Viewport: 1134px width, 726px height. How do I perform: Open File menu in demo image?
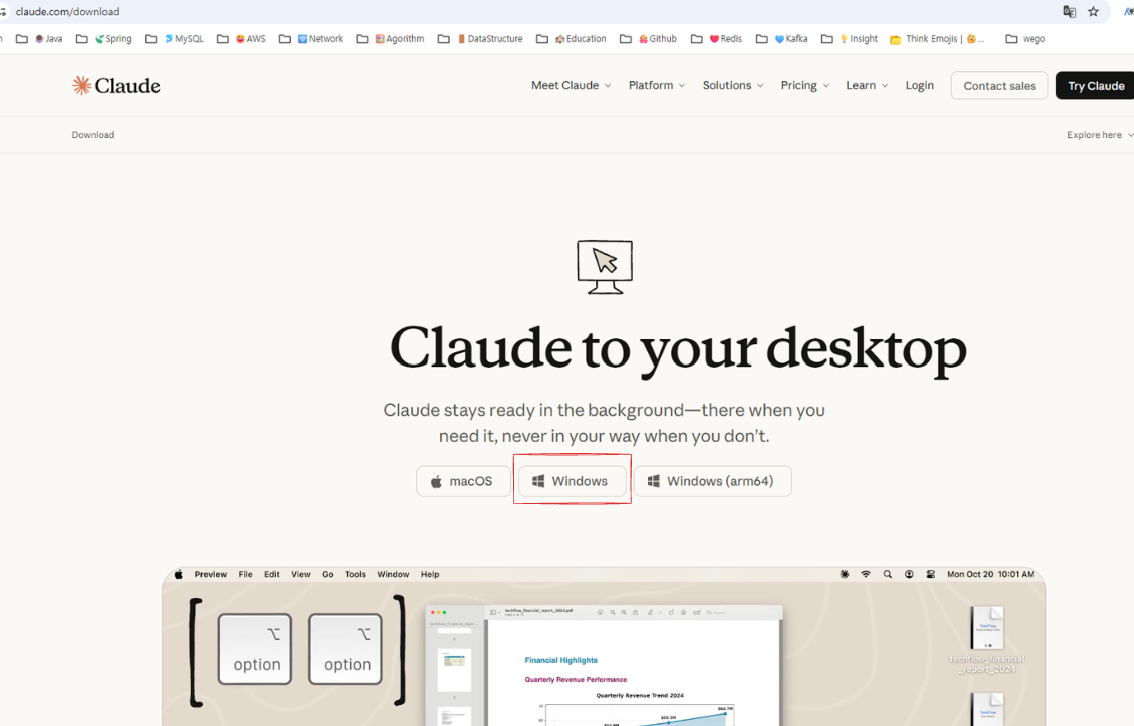point(246,574)
